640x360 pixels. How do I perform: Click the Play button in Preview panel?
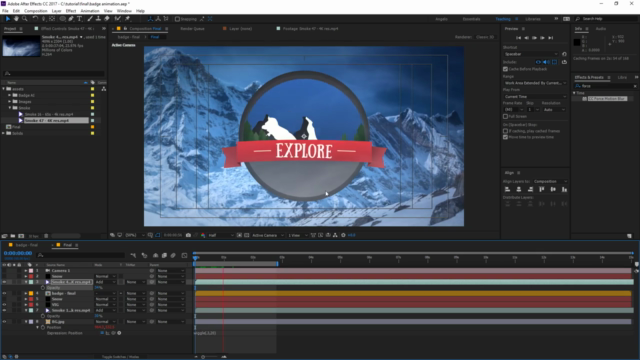click(x=534, y=38)
